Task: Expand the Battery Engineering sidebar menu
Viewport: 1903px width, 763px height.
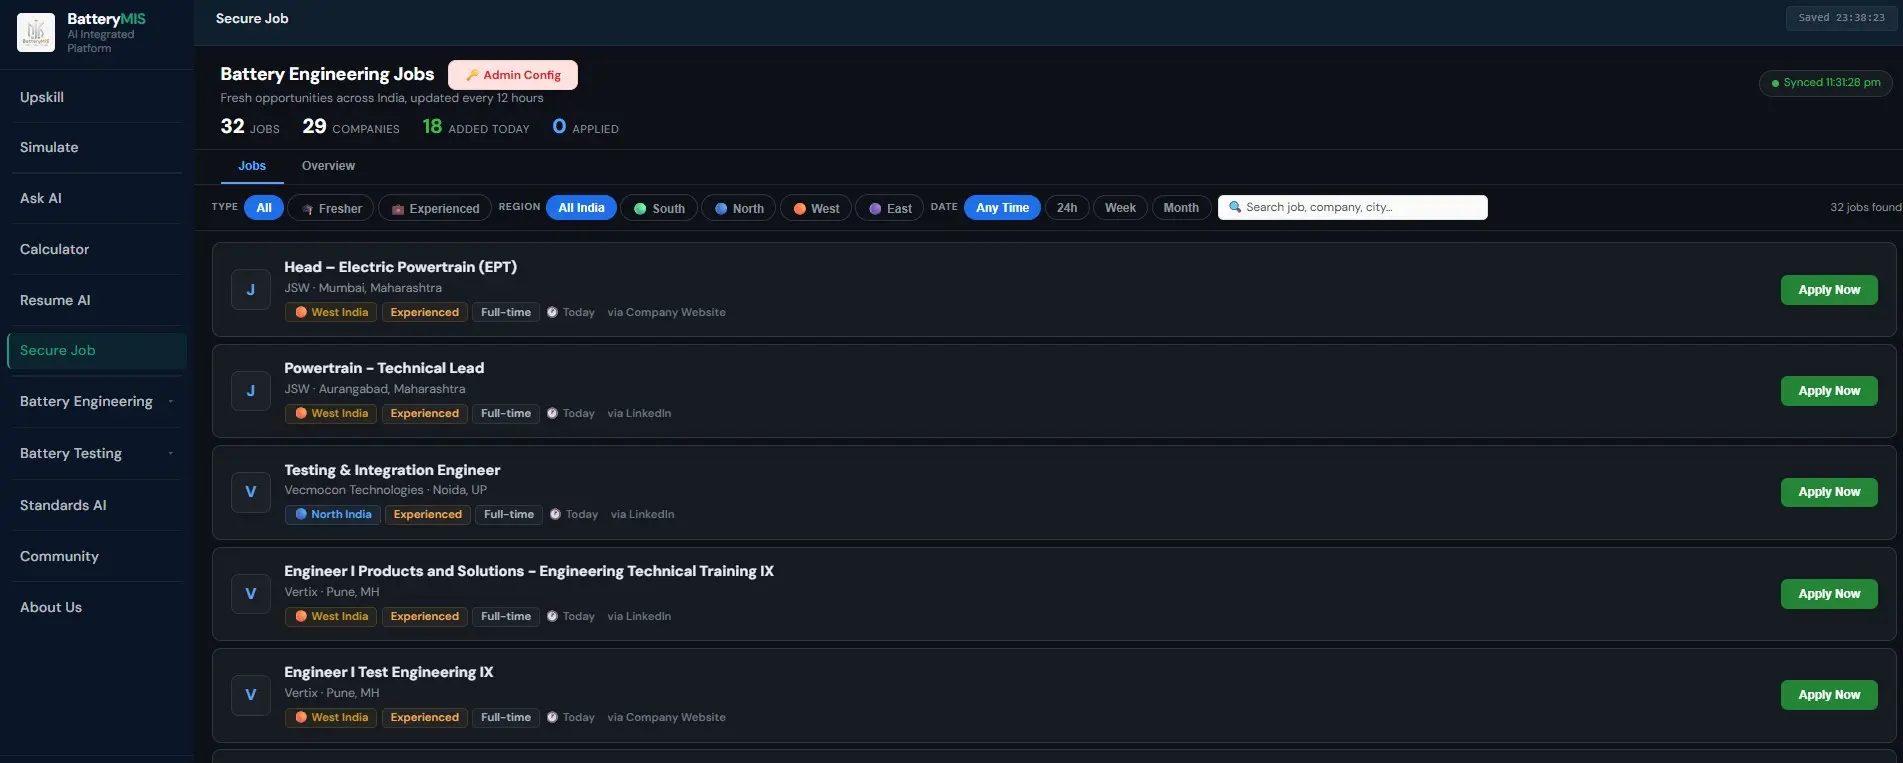Action: tap(97, 402)
